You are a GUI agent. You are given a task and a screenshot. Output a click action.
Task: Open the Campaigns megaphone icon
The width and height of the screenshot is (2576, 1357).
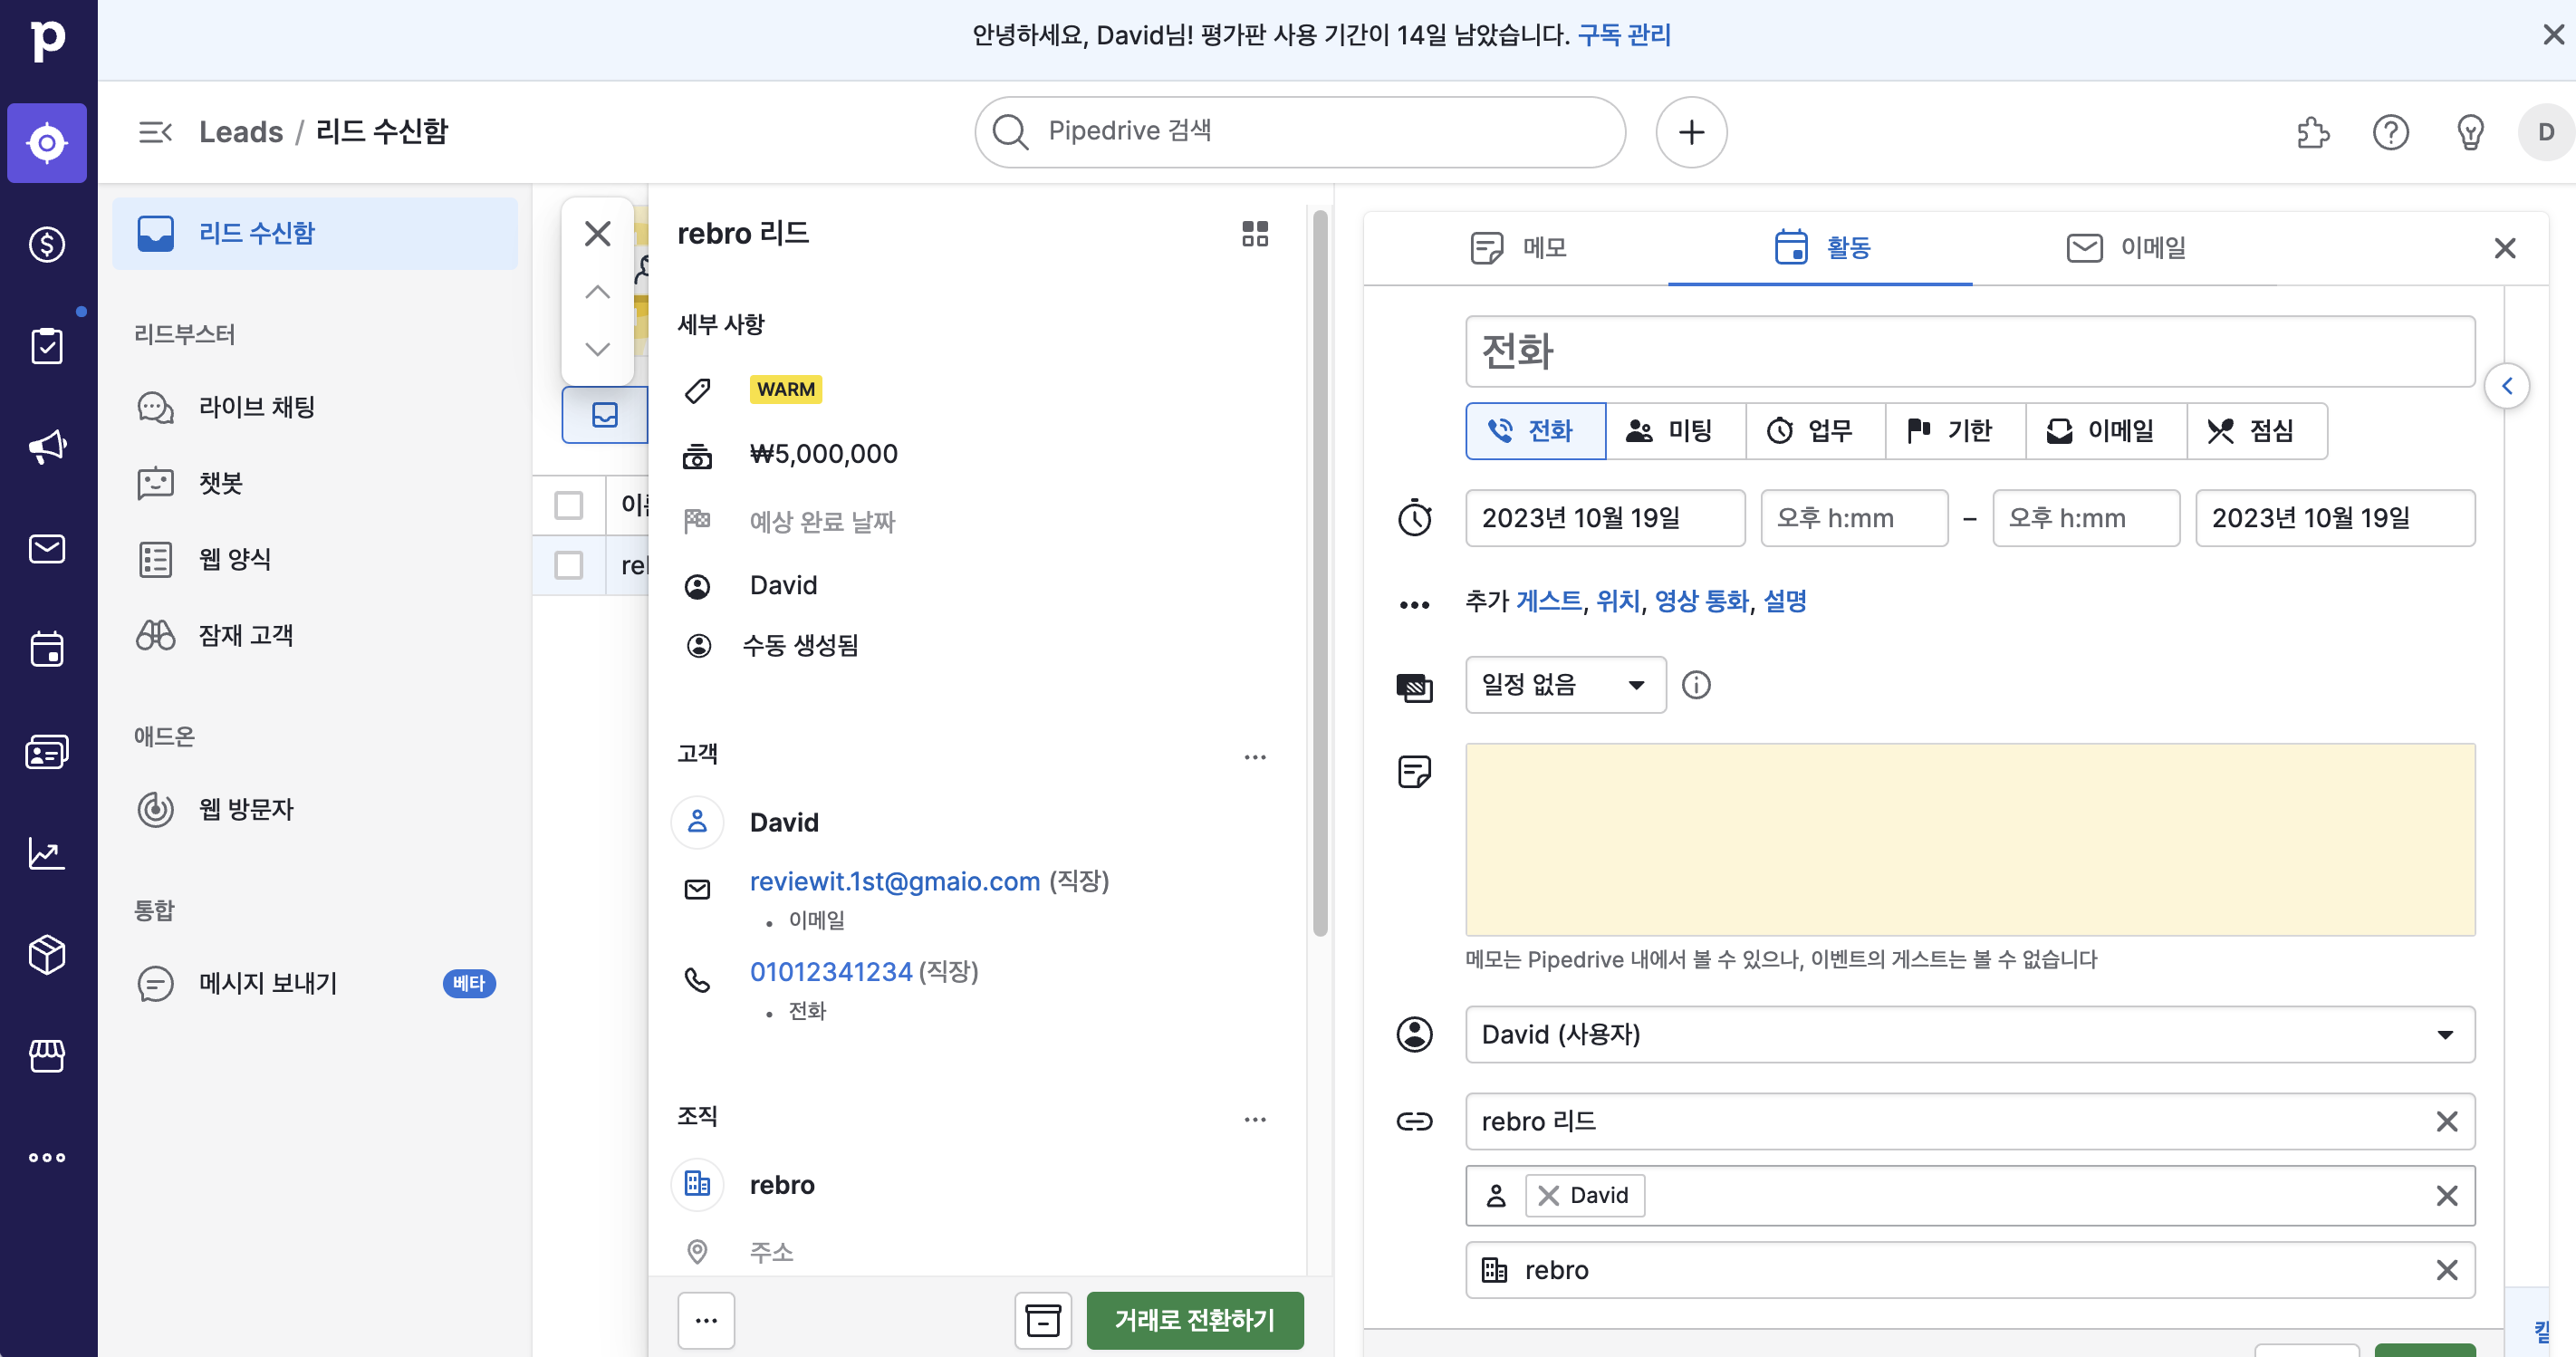(x=47, y=446)
